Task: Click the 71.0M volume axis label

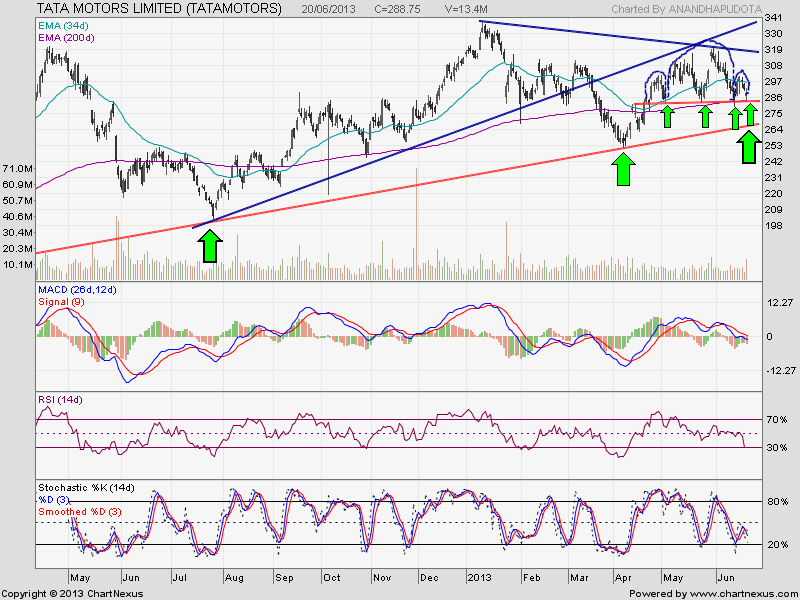Action: click(18, 168)
